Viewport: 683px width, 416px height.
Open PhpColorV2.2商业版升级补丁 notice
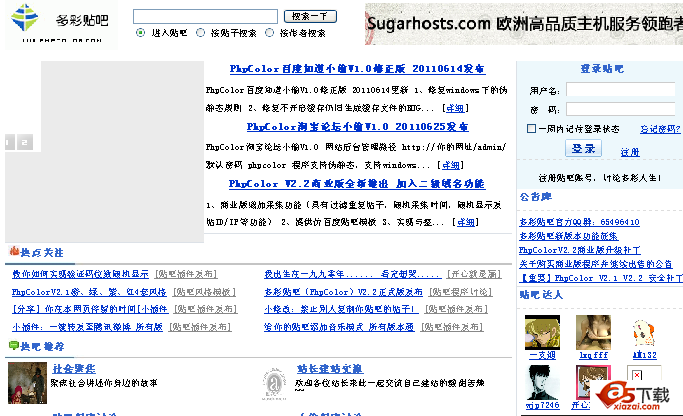tap(579, 250)
